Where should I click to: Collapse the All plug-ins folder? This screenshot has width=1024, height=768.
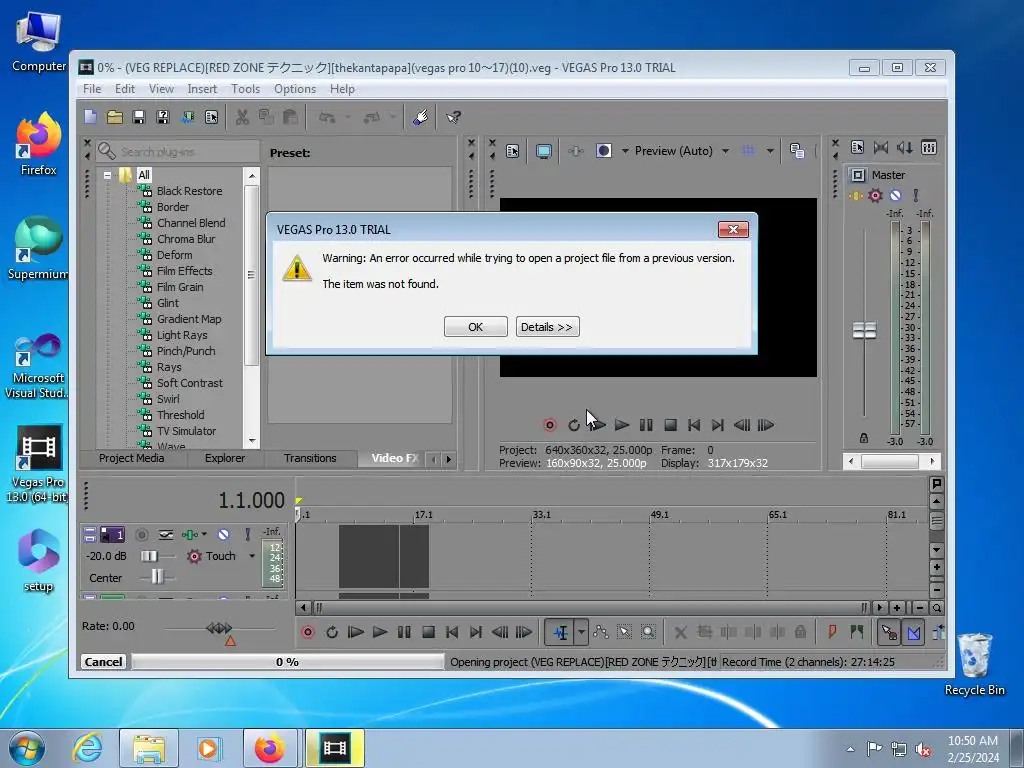click(x=108, y=175)
